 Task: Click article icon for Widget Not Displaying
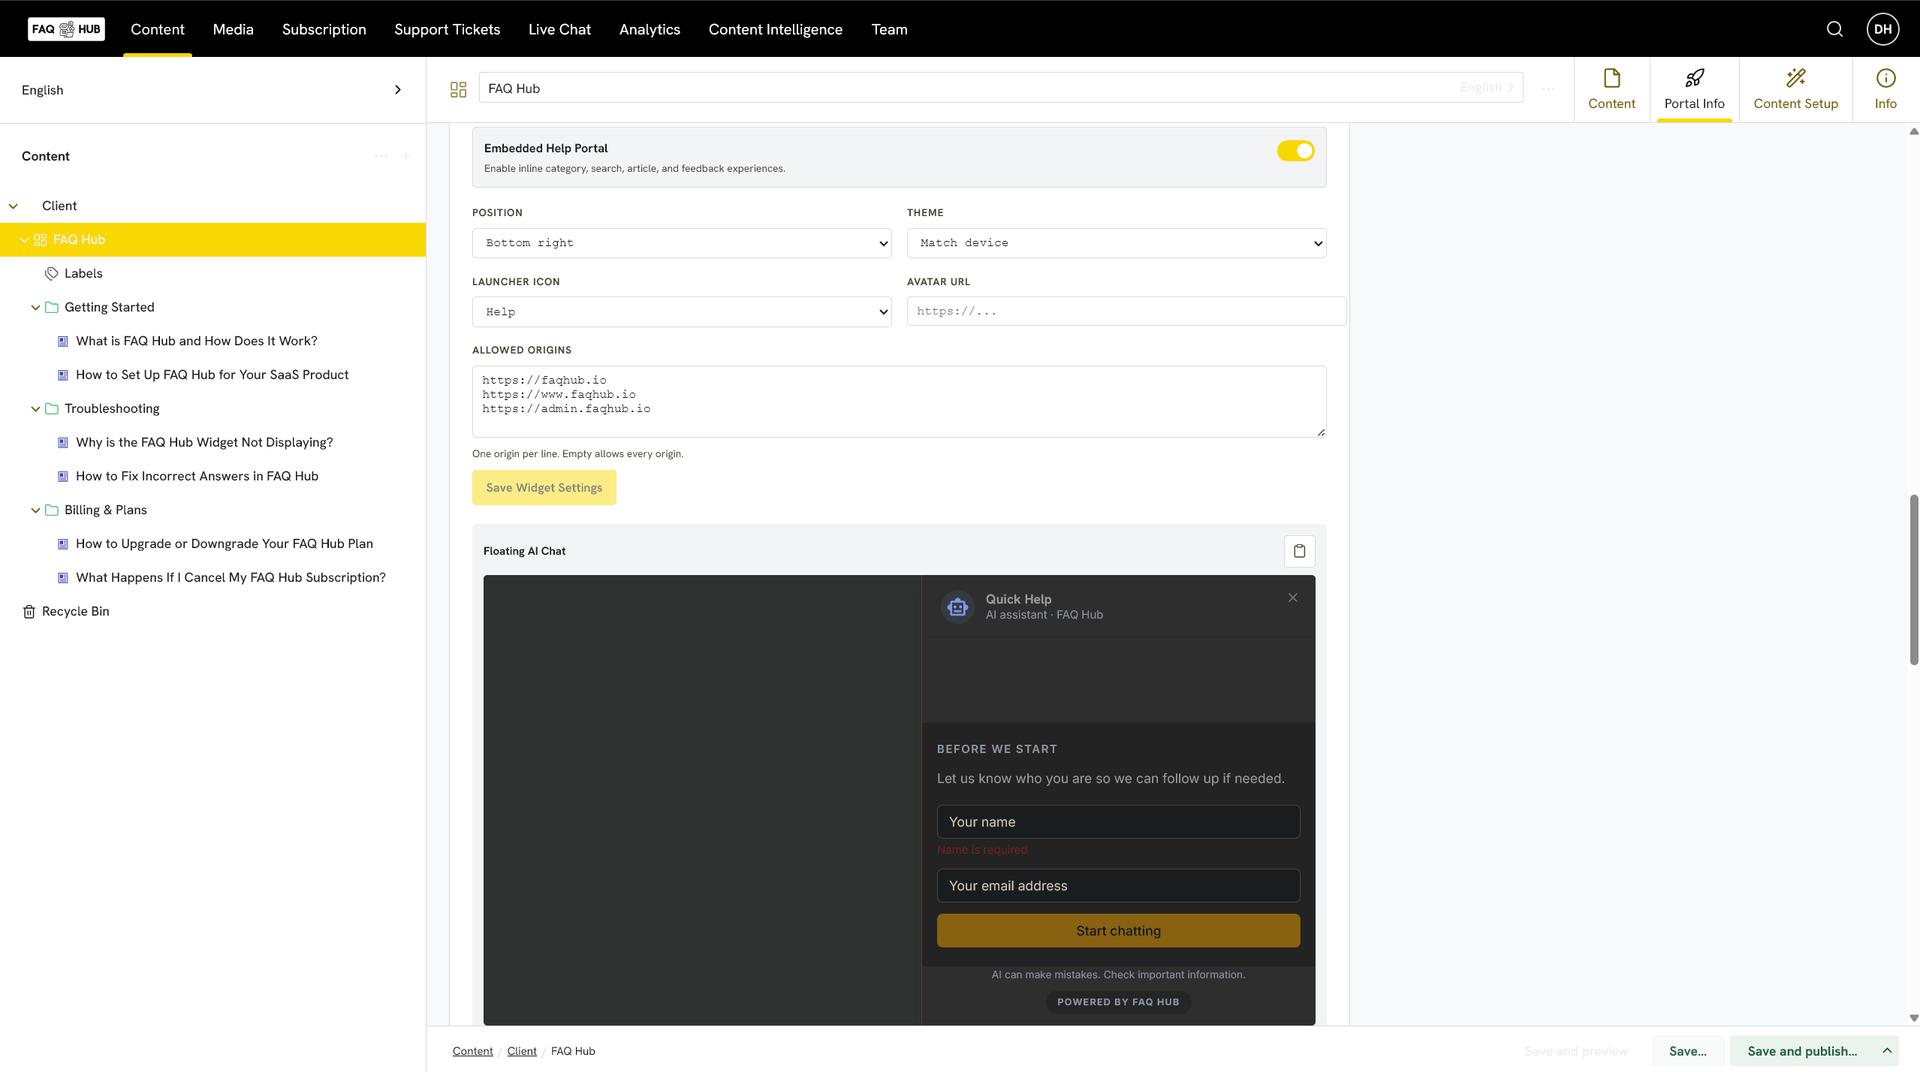[x=63, y=443]
